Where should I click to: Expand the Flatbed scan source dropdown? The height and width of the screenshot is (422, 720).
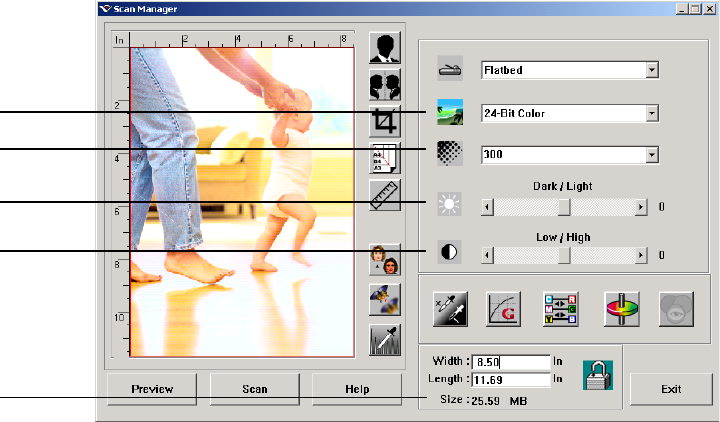coord(651,71)
